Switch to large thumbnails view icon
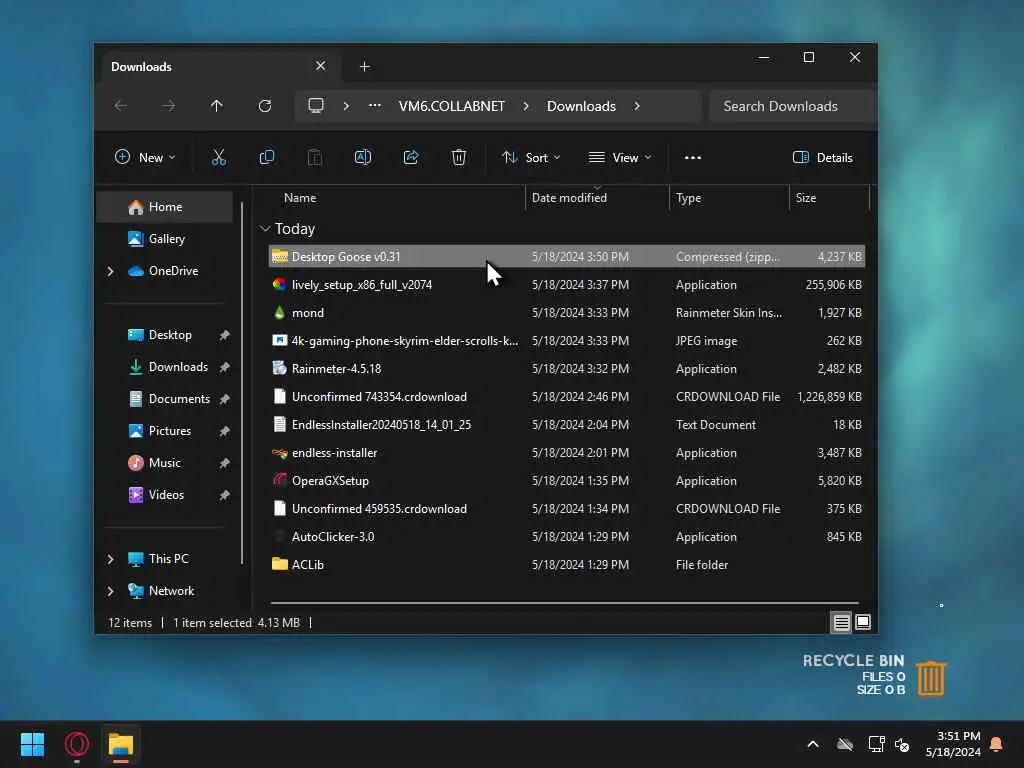This screenshot has width=1024, height=768. [863, 622]
